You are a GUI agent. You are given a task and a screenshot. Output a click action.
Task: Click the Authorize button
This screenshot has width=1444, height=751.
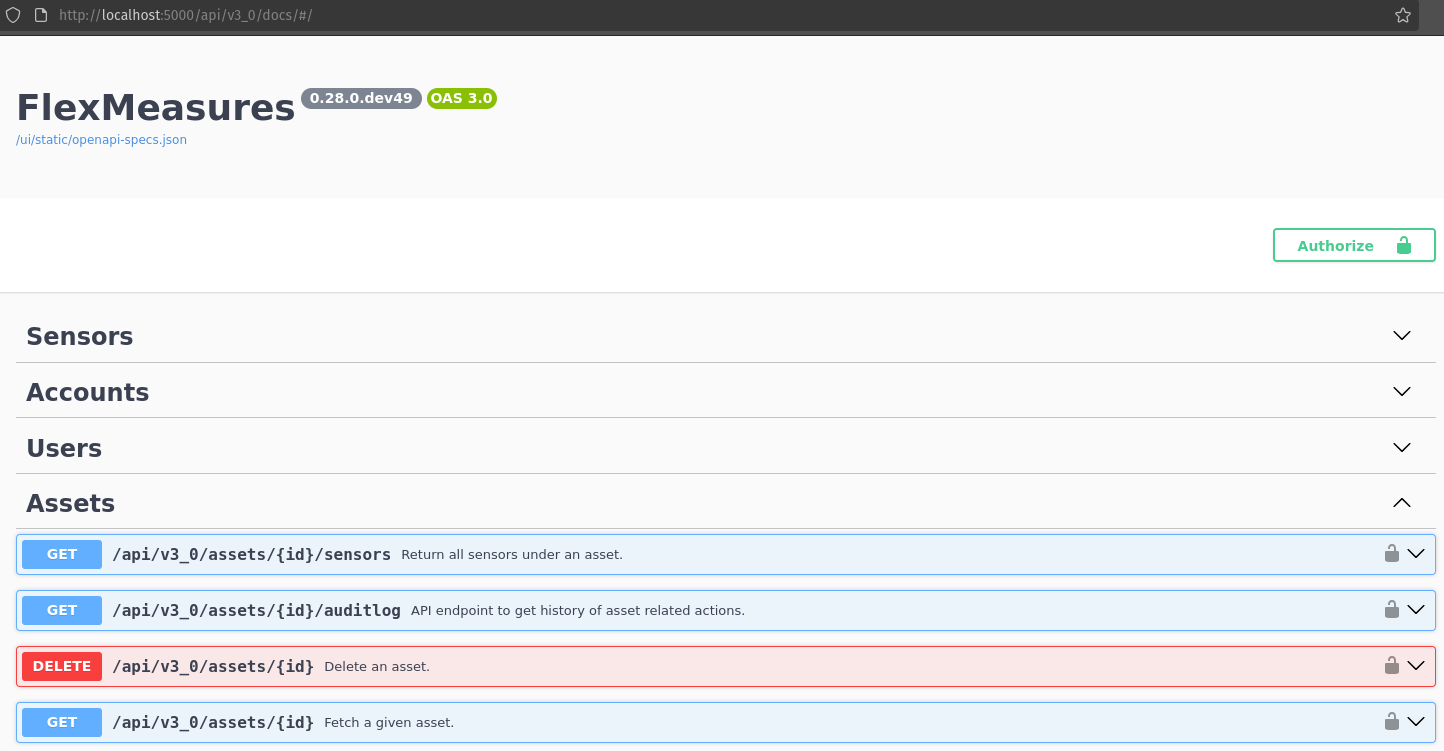(x=1353, y=245)
